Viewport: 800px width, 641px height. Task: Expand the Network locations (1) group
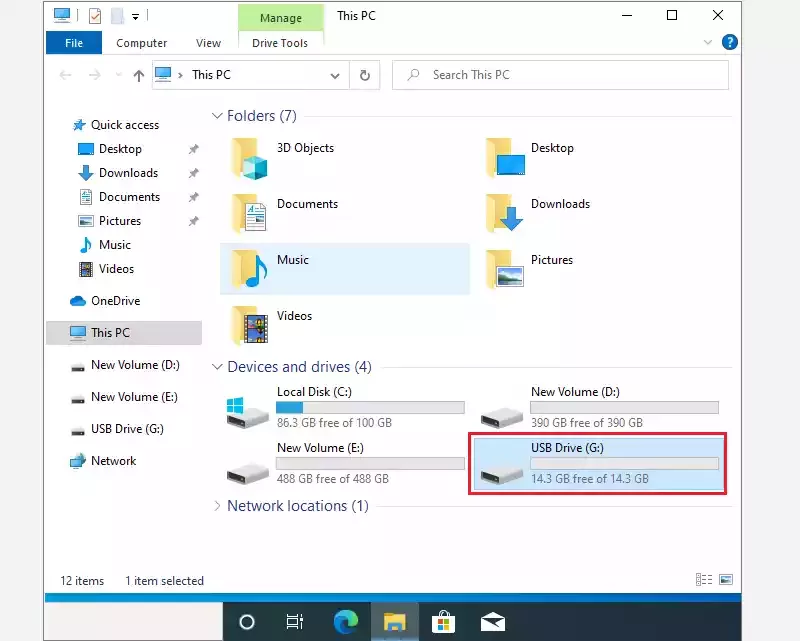point(217,506)
